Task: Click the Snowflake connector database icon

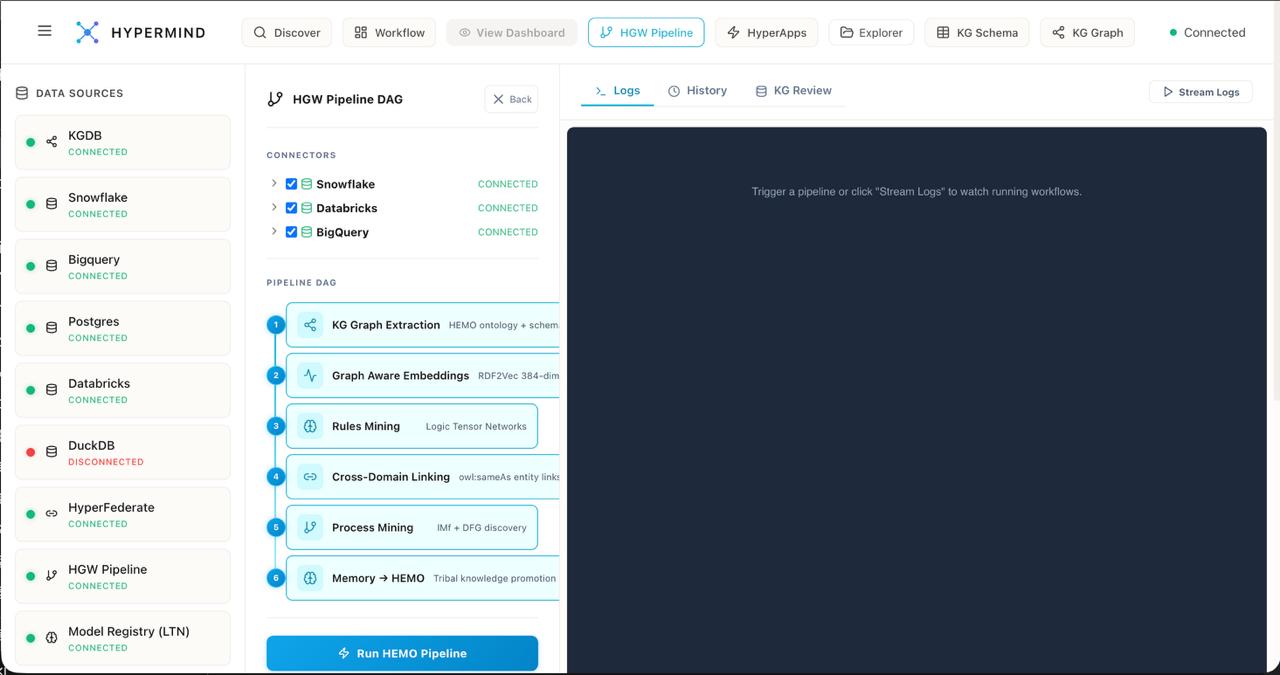Action: [x=307, y=184]
